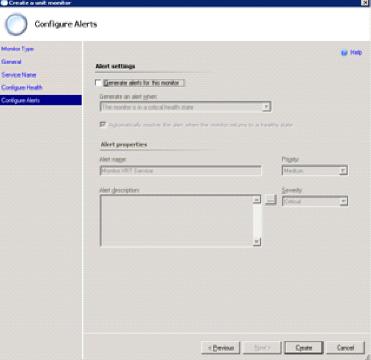Enable Generate alerts for this monitor checkbox
Image resolution: width=371 pixels, height=360 pixels.
(99, 83)
